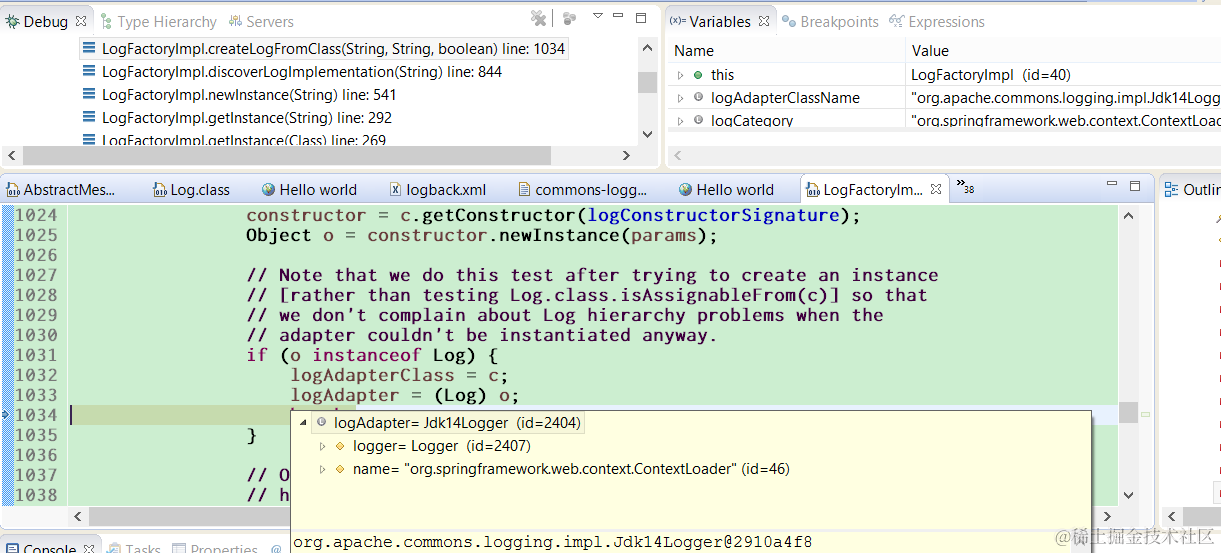Open the commons-logg... editor tab
Viewport: 1221px width, 553px height.
click(x=582, y=190)
